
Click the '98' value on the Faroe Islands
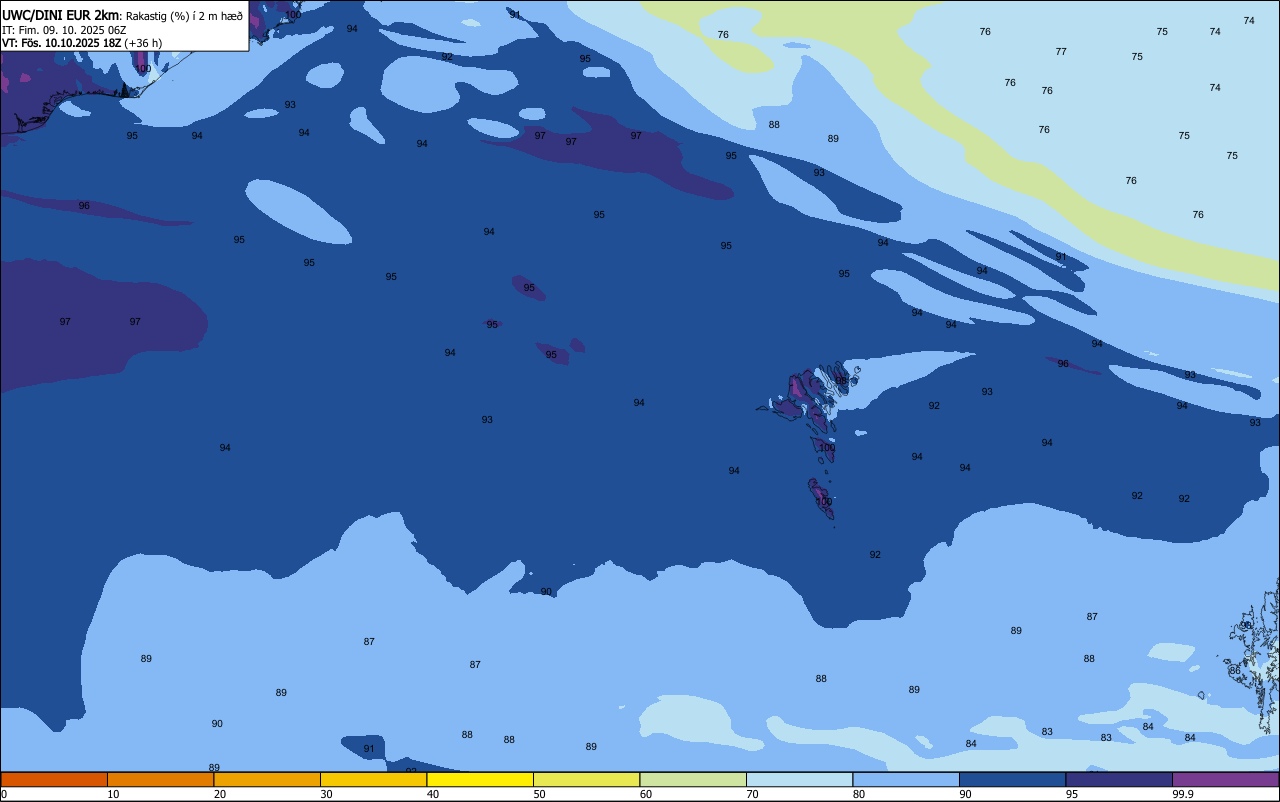point(841,381)
